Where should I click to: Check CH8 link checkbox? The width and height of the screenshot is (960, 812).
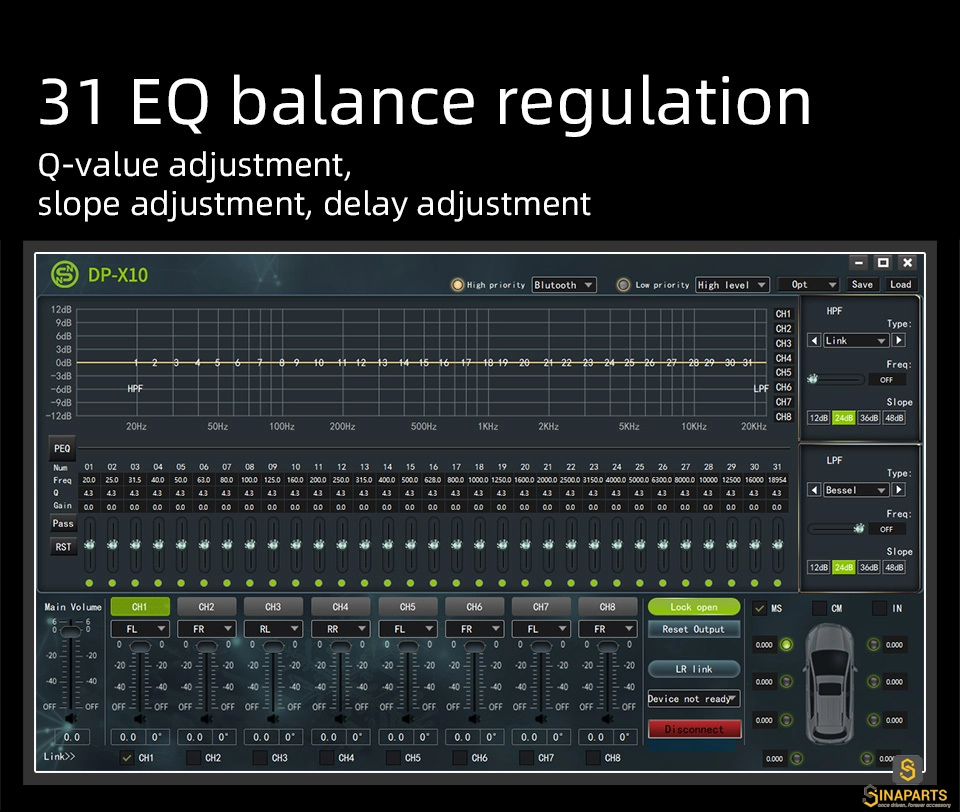593,757
